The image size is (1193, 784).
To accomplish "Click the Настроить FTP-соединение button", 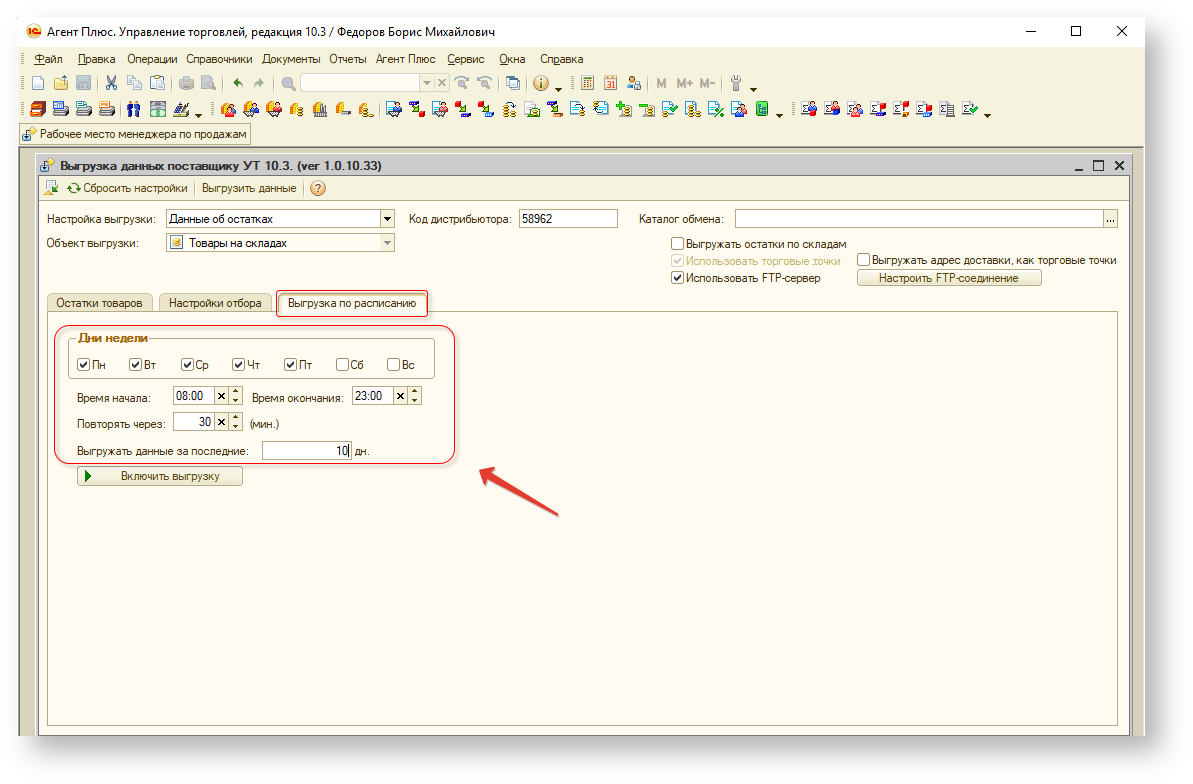I will tap(949, 278).
